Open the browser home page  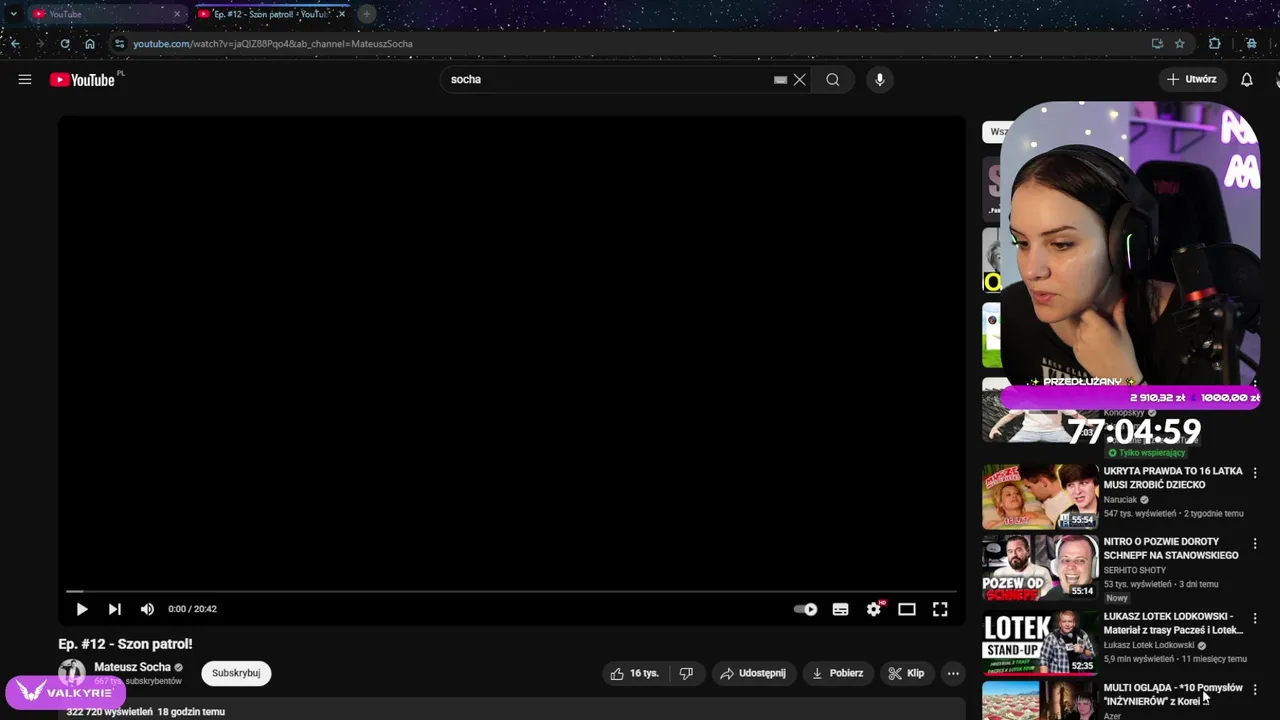pos(90,44)
